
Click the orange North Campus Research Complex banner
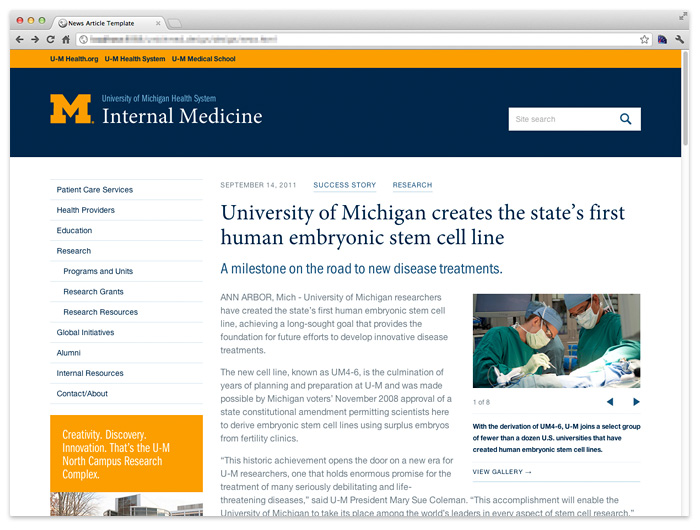click(126, 454)
